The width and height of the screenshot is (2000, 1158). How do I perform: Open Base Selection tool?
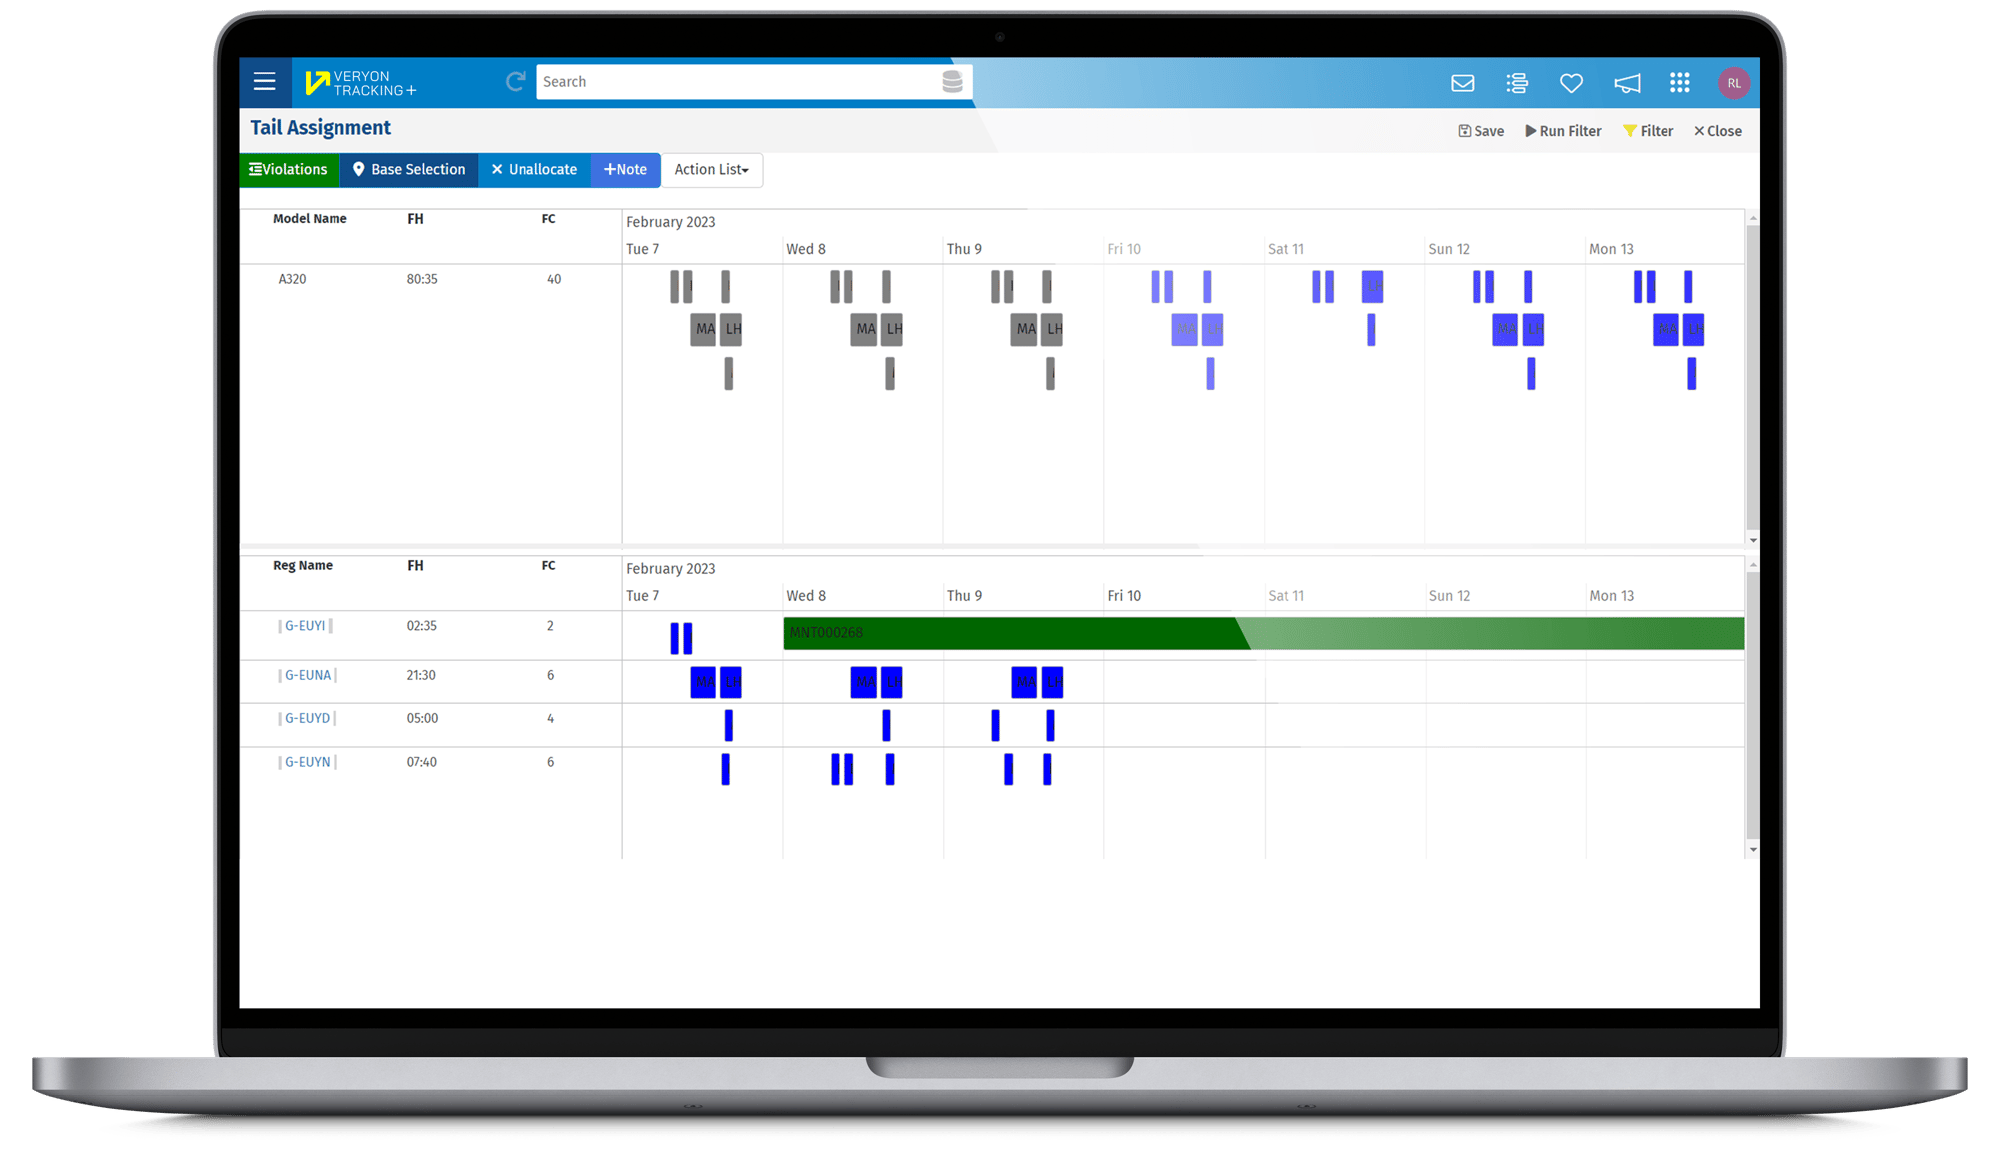(x=409, y=170)
